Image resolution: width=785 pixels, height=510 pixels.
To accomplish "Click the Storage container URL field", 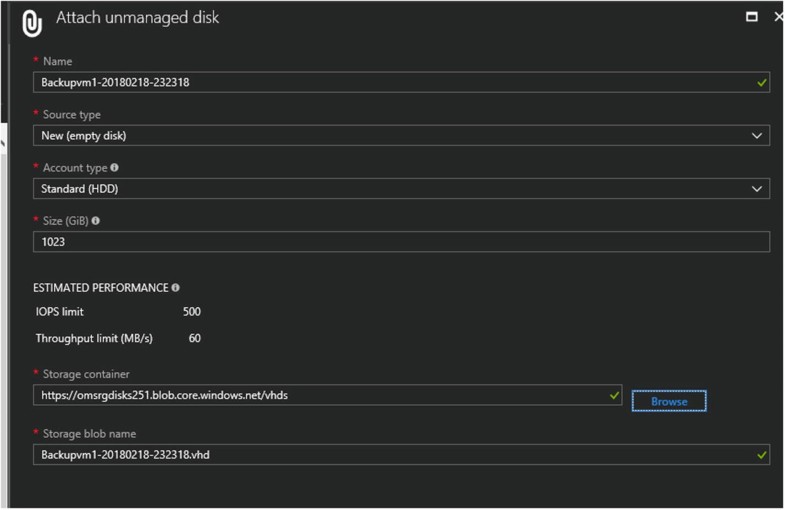I will point(320,396).
